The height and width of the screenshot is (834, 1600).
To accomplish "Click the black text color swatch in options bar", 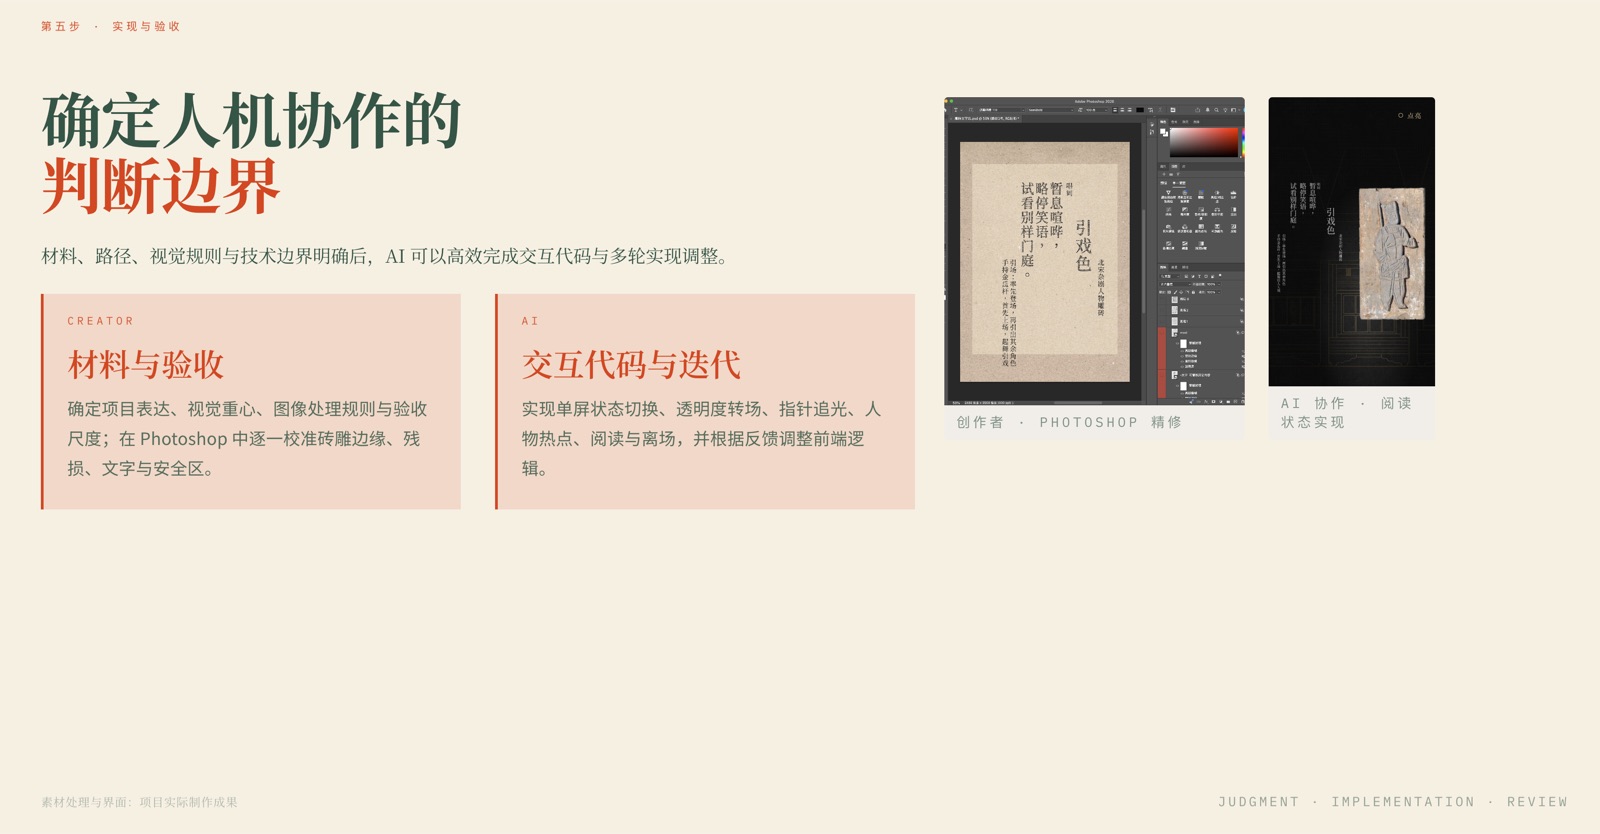I will 1140,110.
